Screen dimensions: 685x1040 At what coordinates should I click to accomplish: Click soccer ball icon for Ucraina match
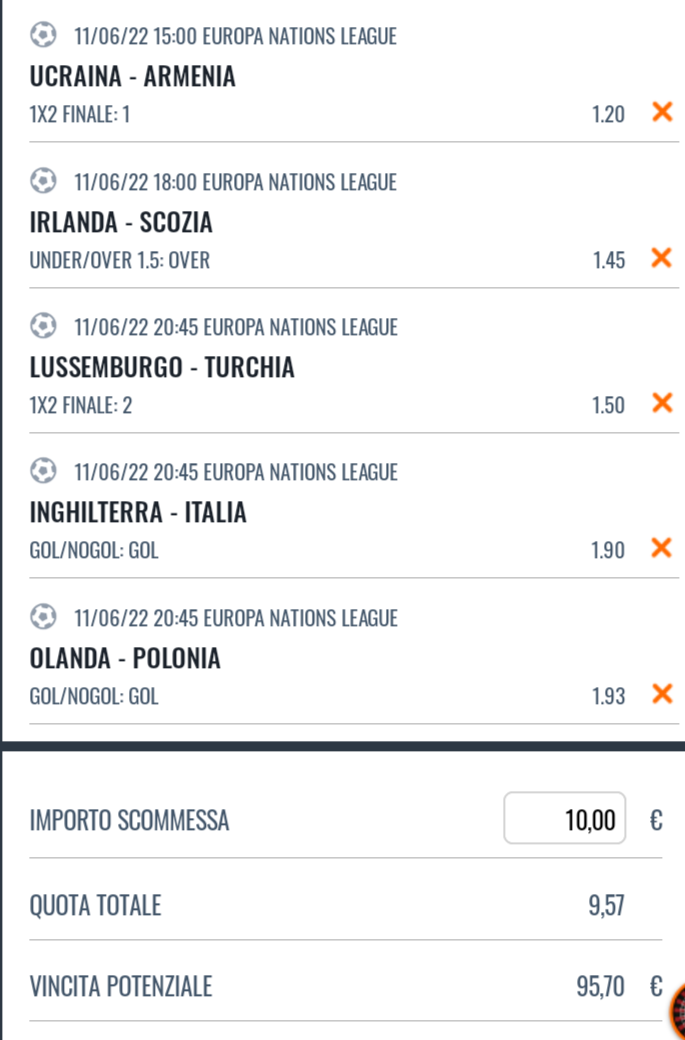coord(43,36)
